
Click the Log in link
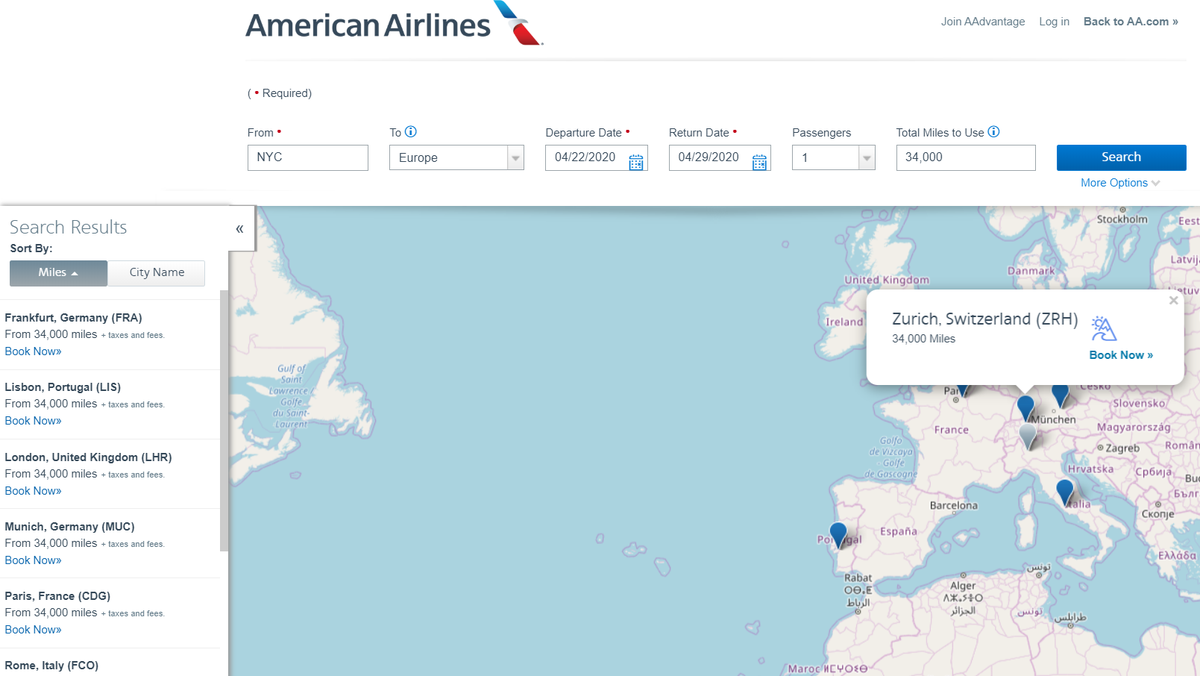1054,21
